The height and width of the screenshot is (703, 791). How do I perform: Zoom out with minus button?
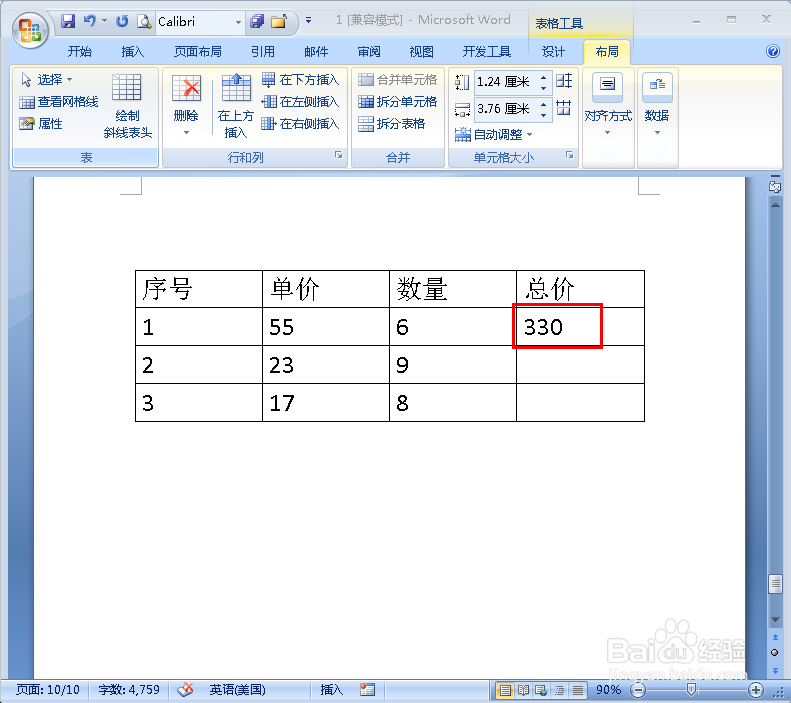click(x=638, y=689)
